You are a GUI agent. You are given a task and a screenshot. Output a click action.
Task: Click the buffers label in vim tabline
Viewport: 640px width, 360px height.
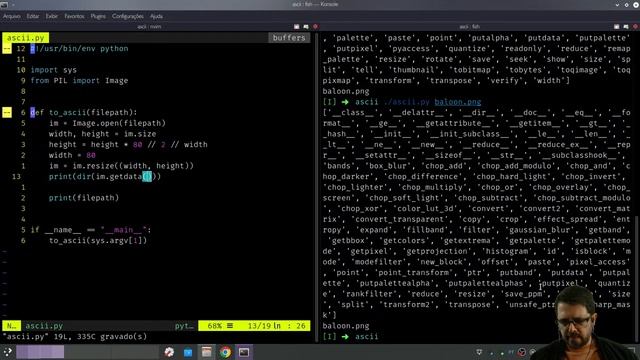(289, 38)
